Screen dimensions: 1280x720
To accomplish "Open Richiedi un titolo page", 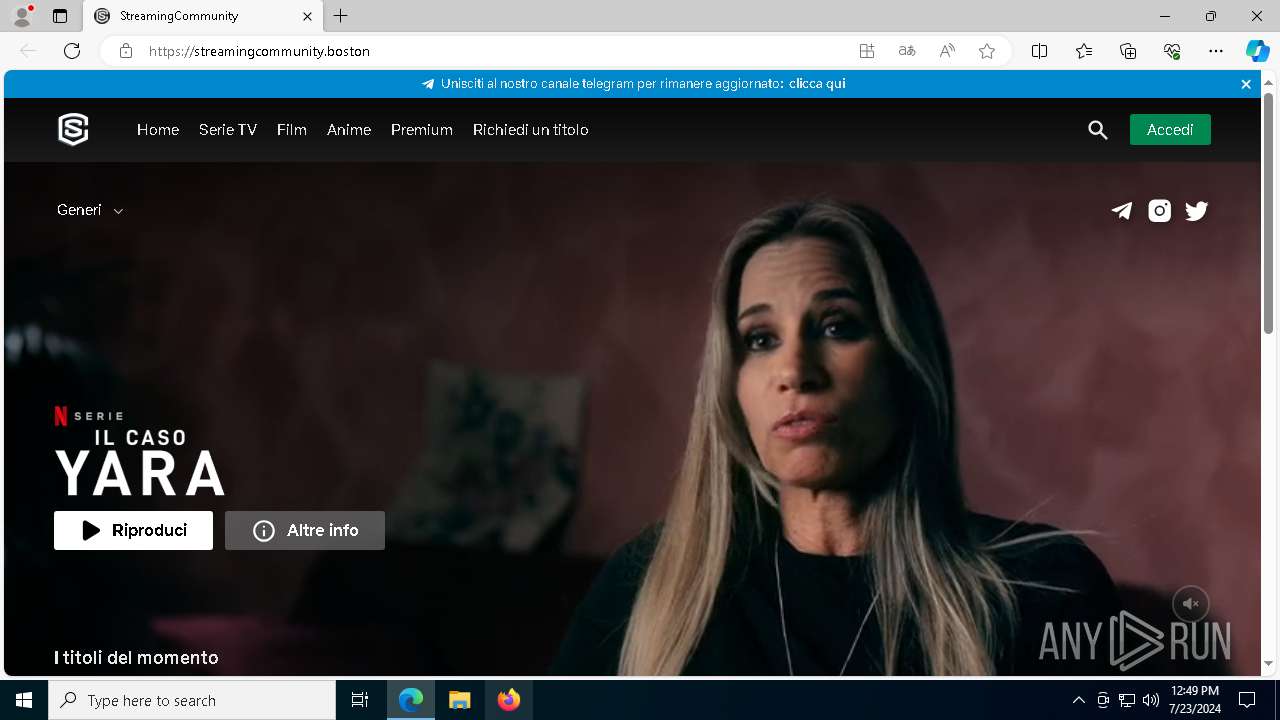I will [x=531, y=130].
